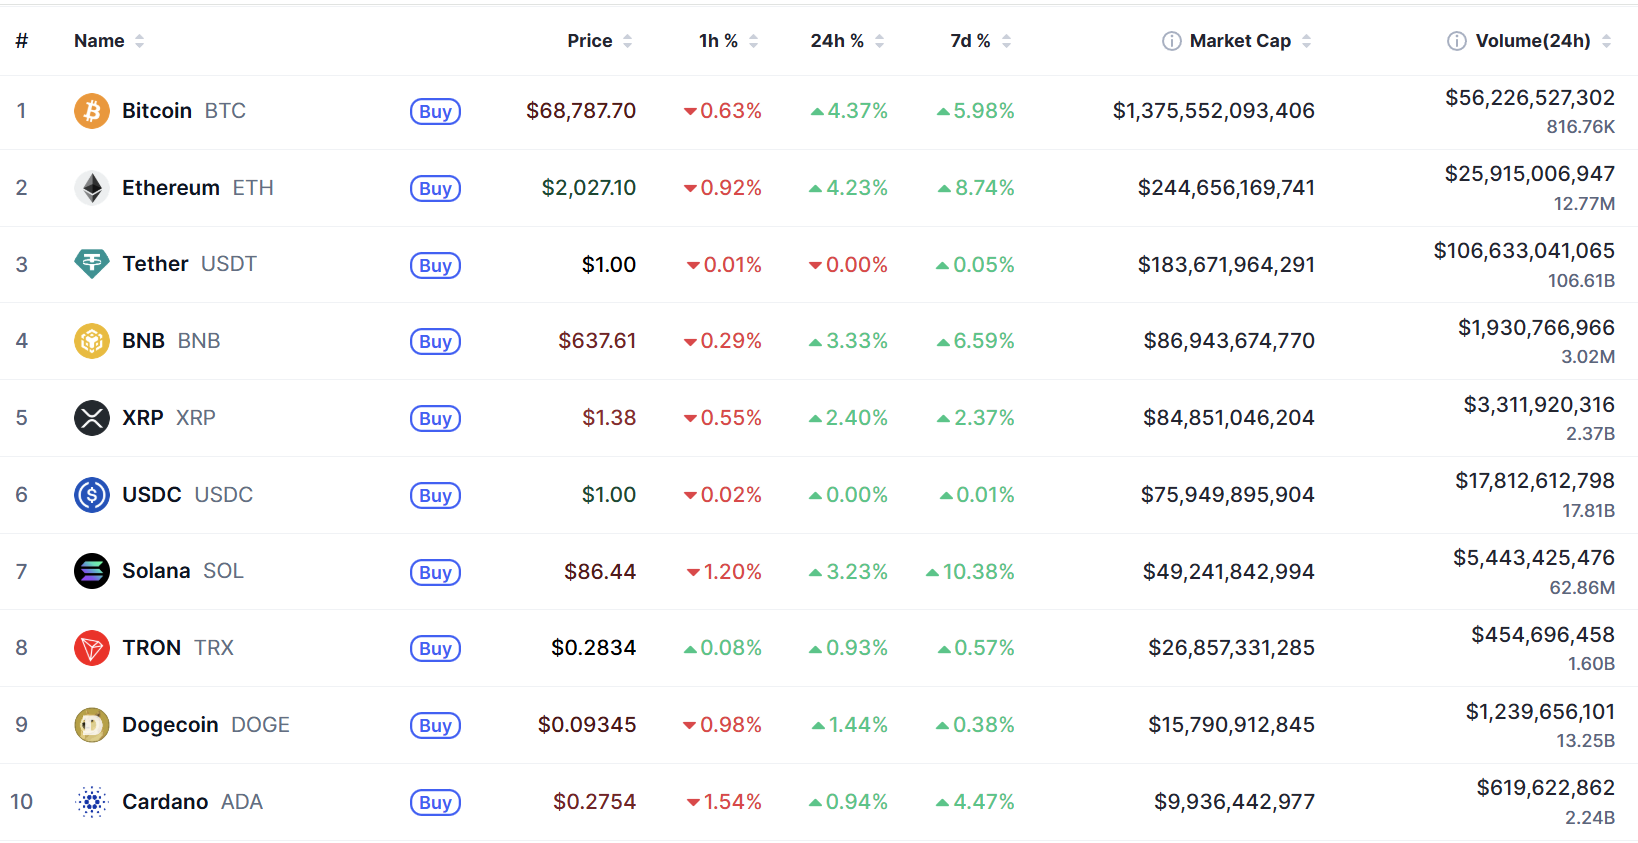Viewport: 1638px width, 843px height.
Task: Sort table by Name column
Action: (x=109, y=41)
